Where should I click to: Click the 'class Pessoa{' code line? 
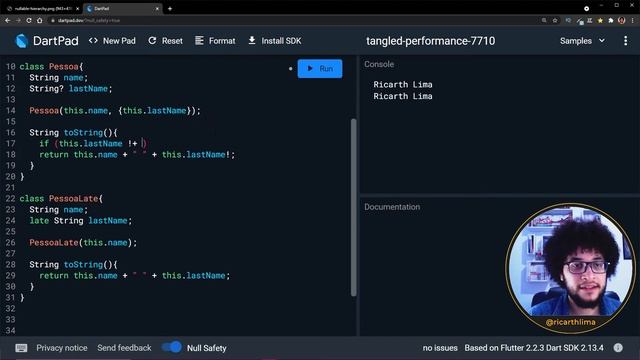click(x=51, y=67)
